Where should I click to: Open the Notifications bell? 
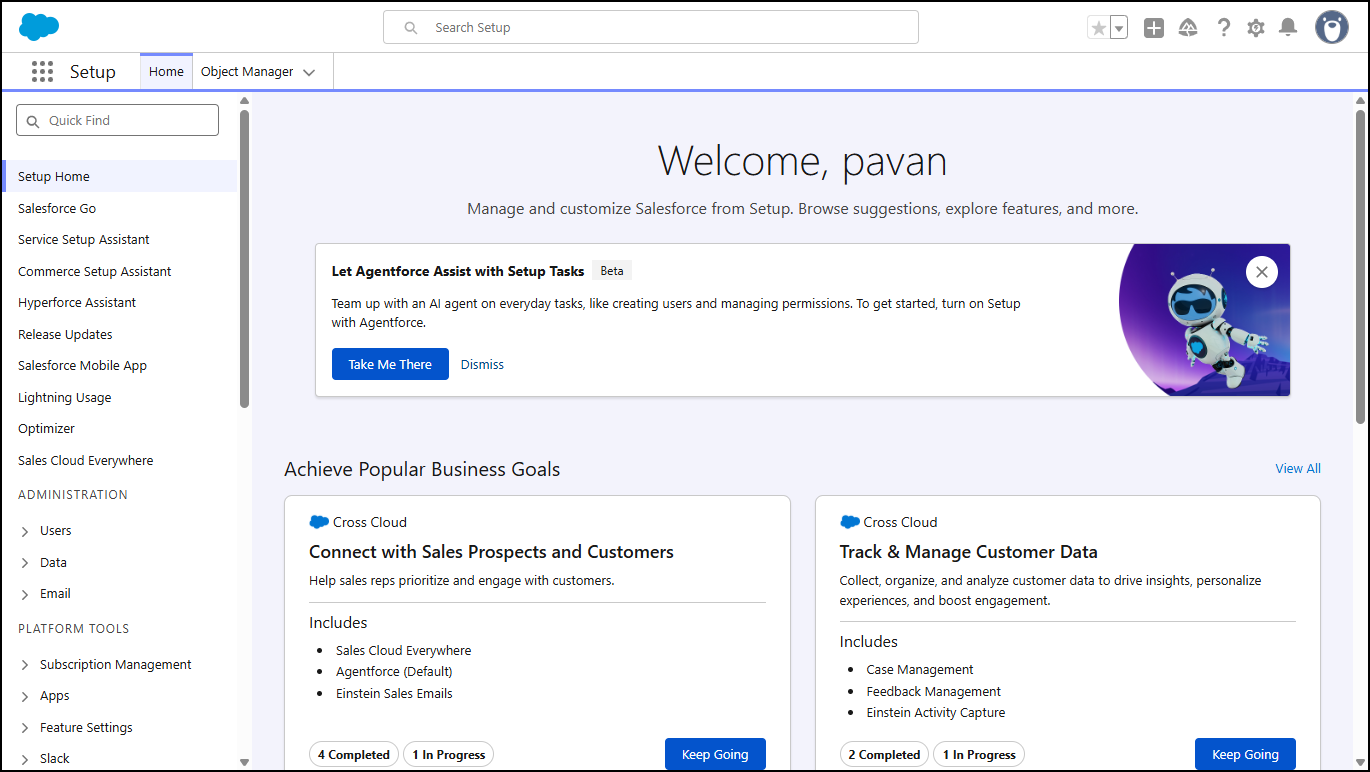pyautogui.click(x=1288, y=28)
